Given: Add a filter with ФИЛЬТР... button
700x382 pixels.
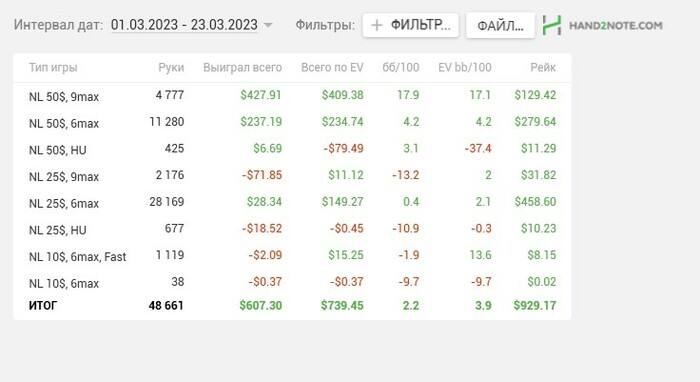Looking at the screenshot, I should [x=410, y=25].
